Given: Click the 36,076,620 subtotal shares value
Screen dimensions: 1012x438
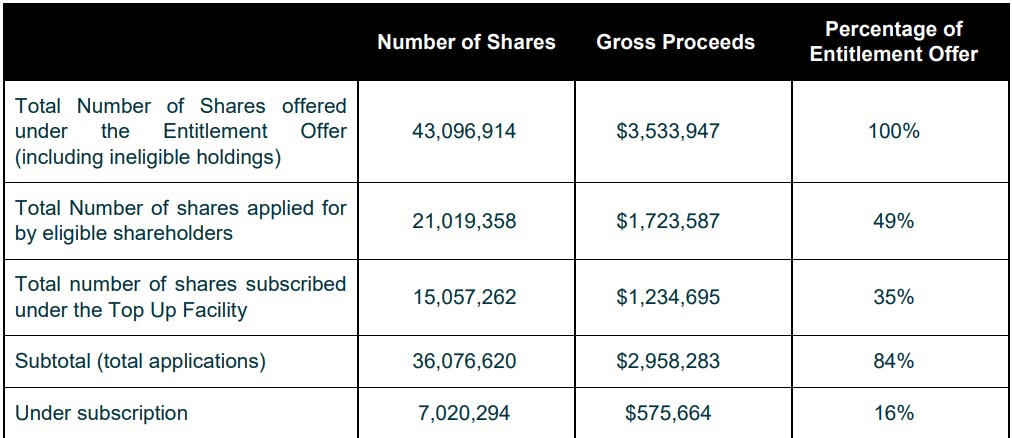Looking at the screenshot, I should tap(464, 361).
